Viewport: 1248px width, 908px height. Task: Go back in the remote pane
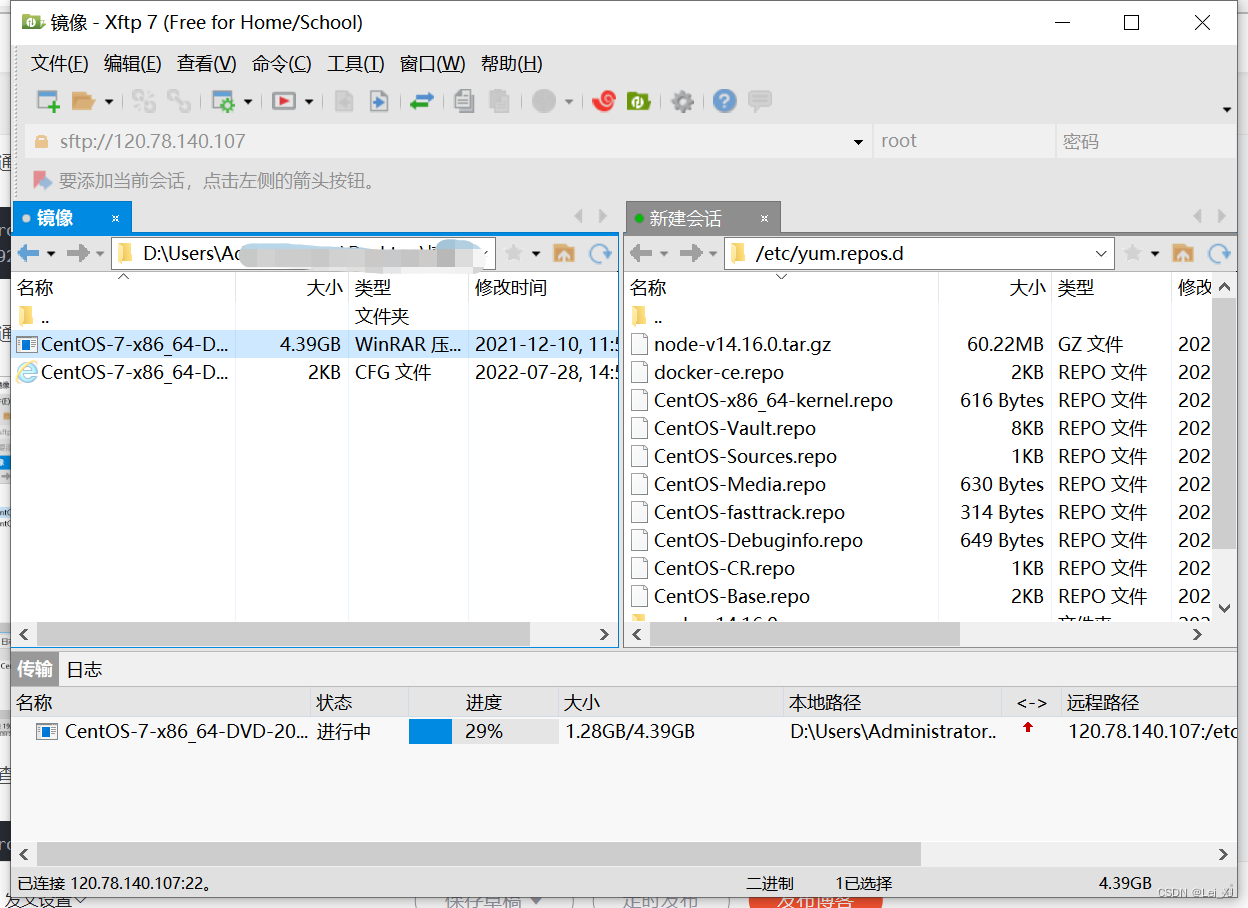pos(641,253)
